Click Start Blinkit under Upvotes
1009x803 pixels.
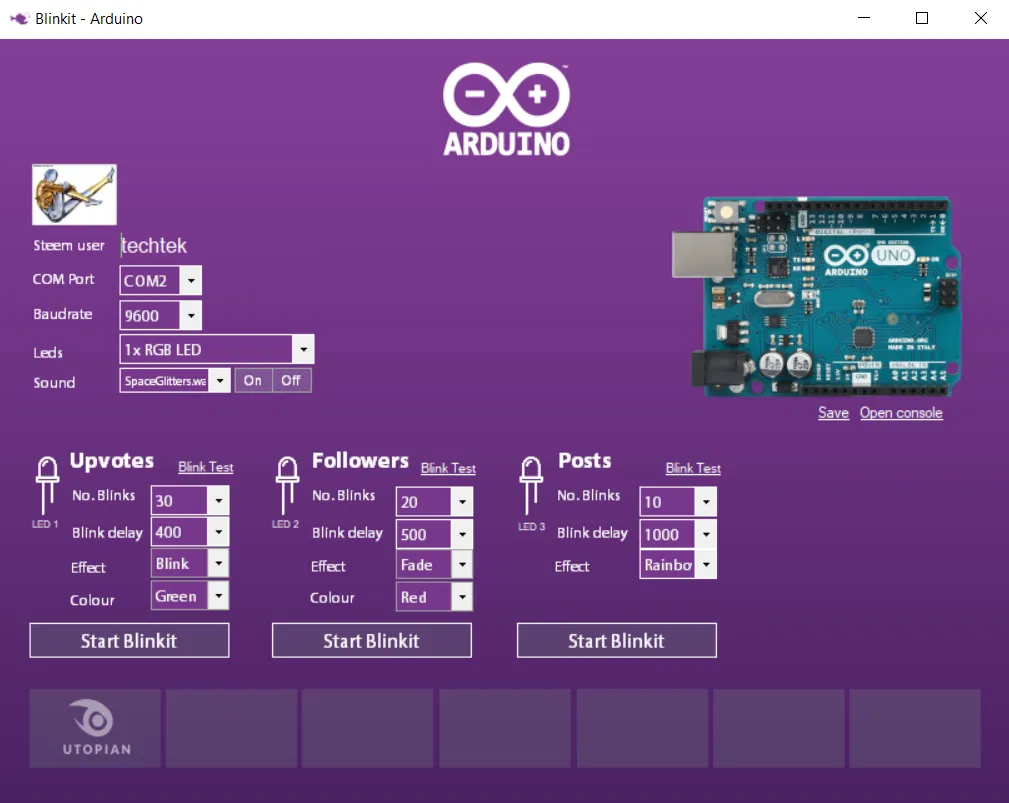(129, 640)
